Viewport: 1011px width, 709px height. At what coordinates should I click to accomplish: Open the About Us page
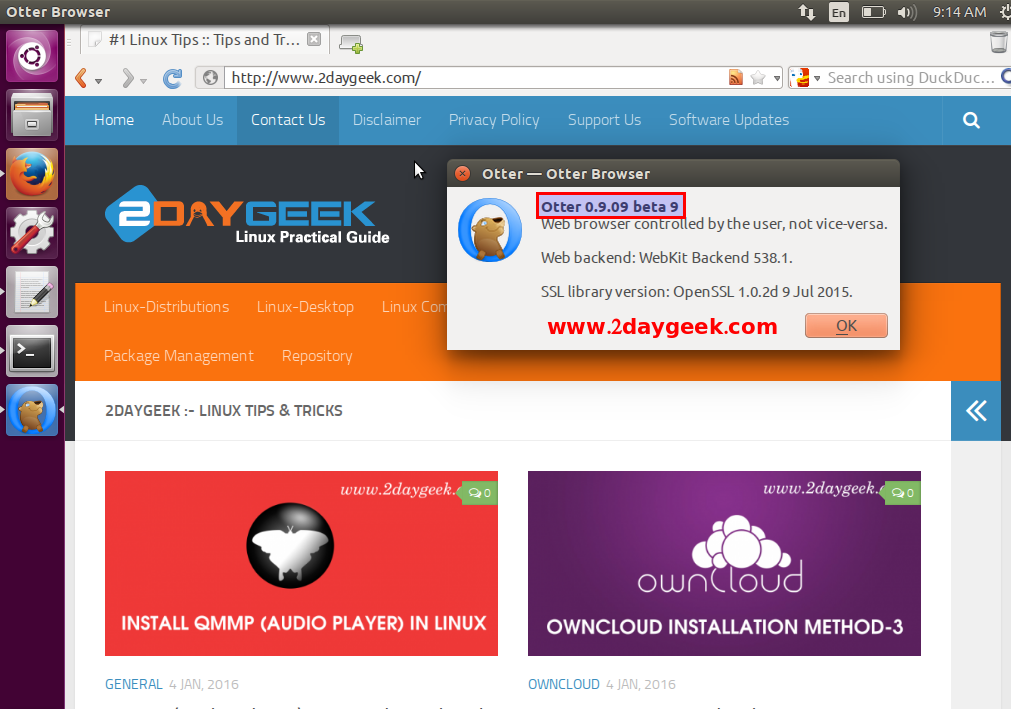coord(192,120)
